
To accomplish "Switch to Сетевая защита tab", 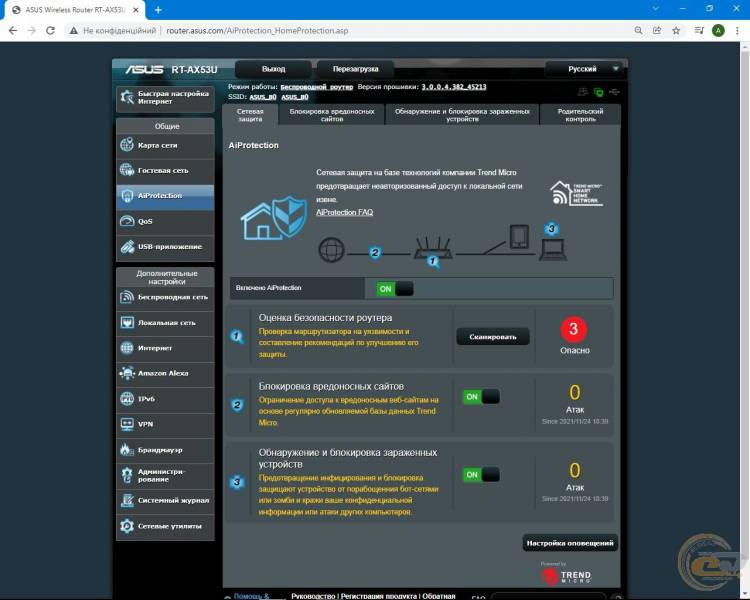I will coord(250,115).
